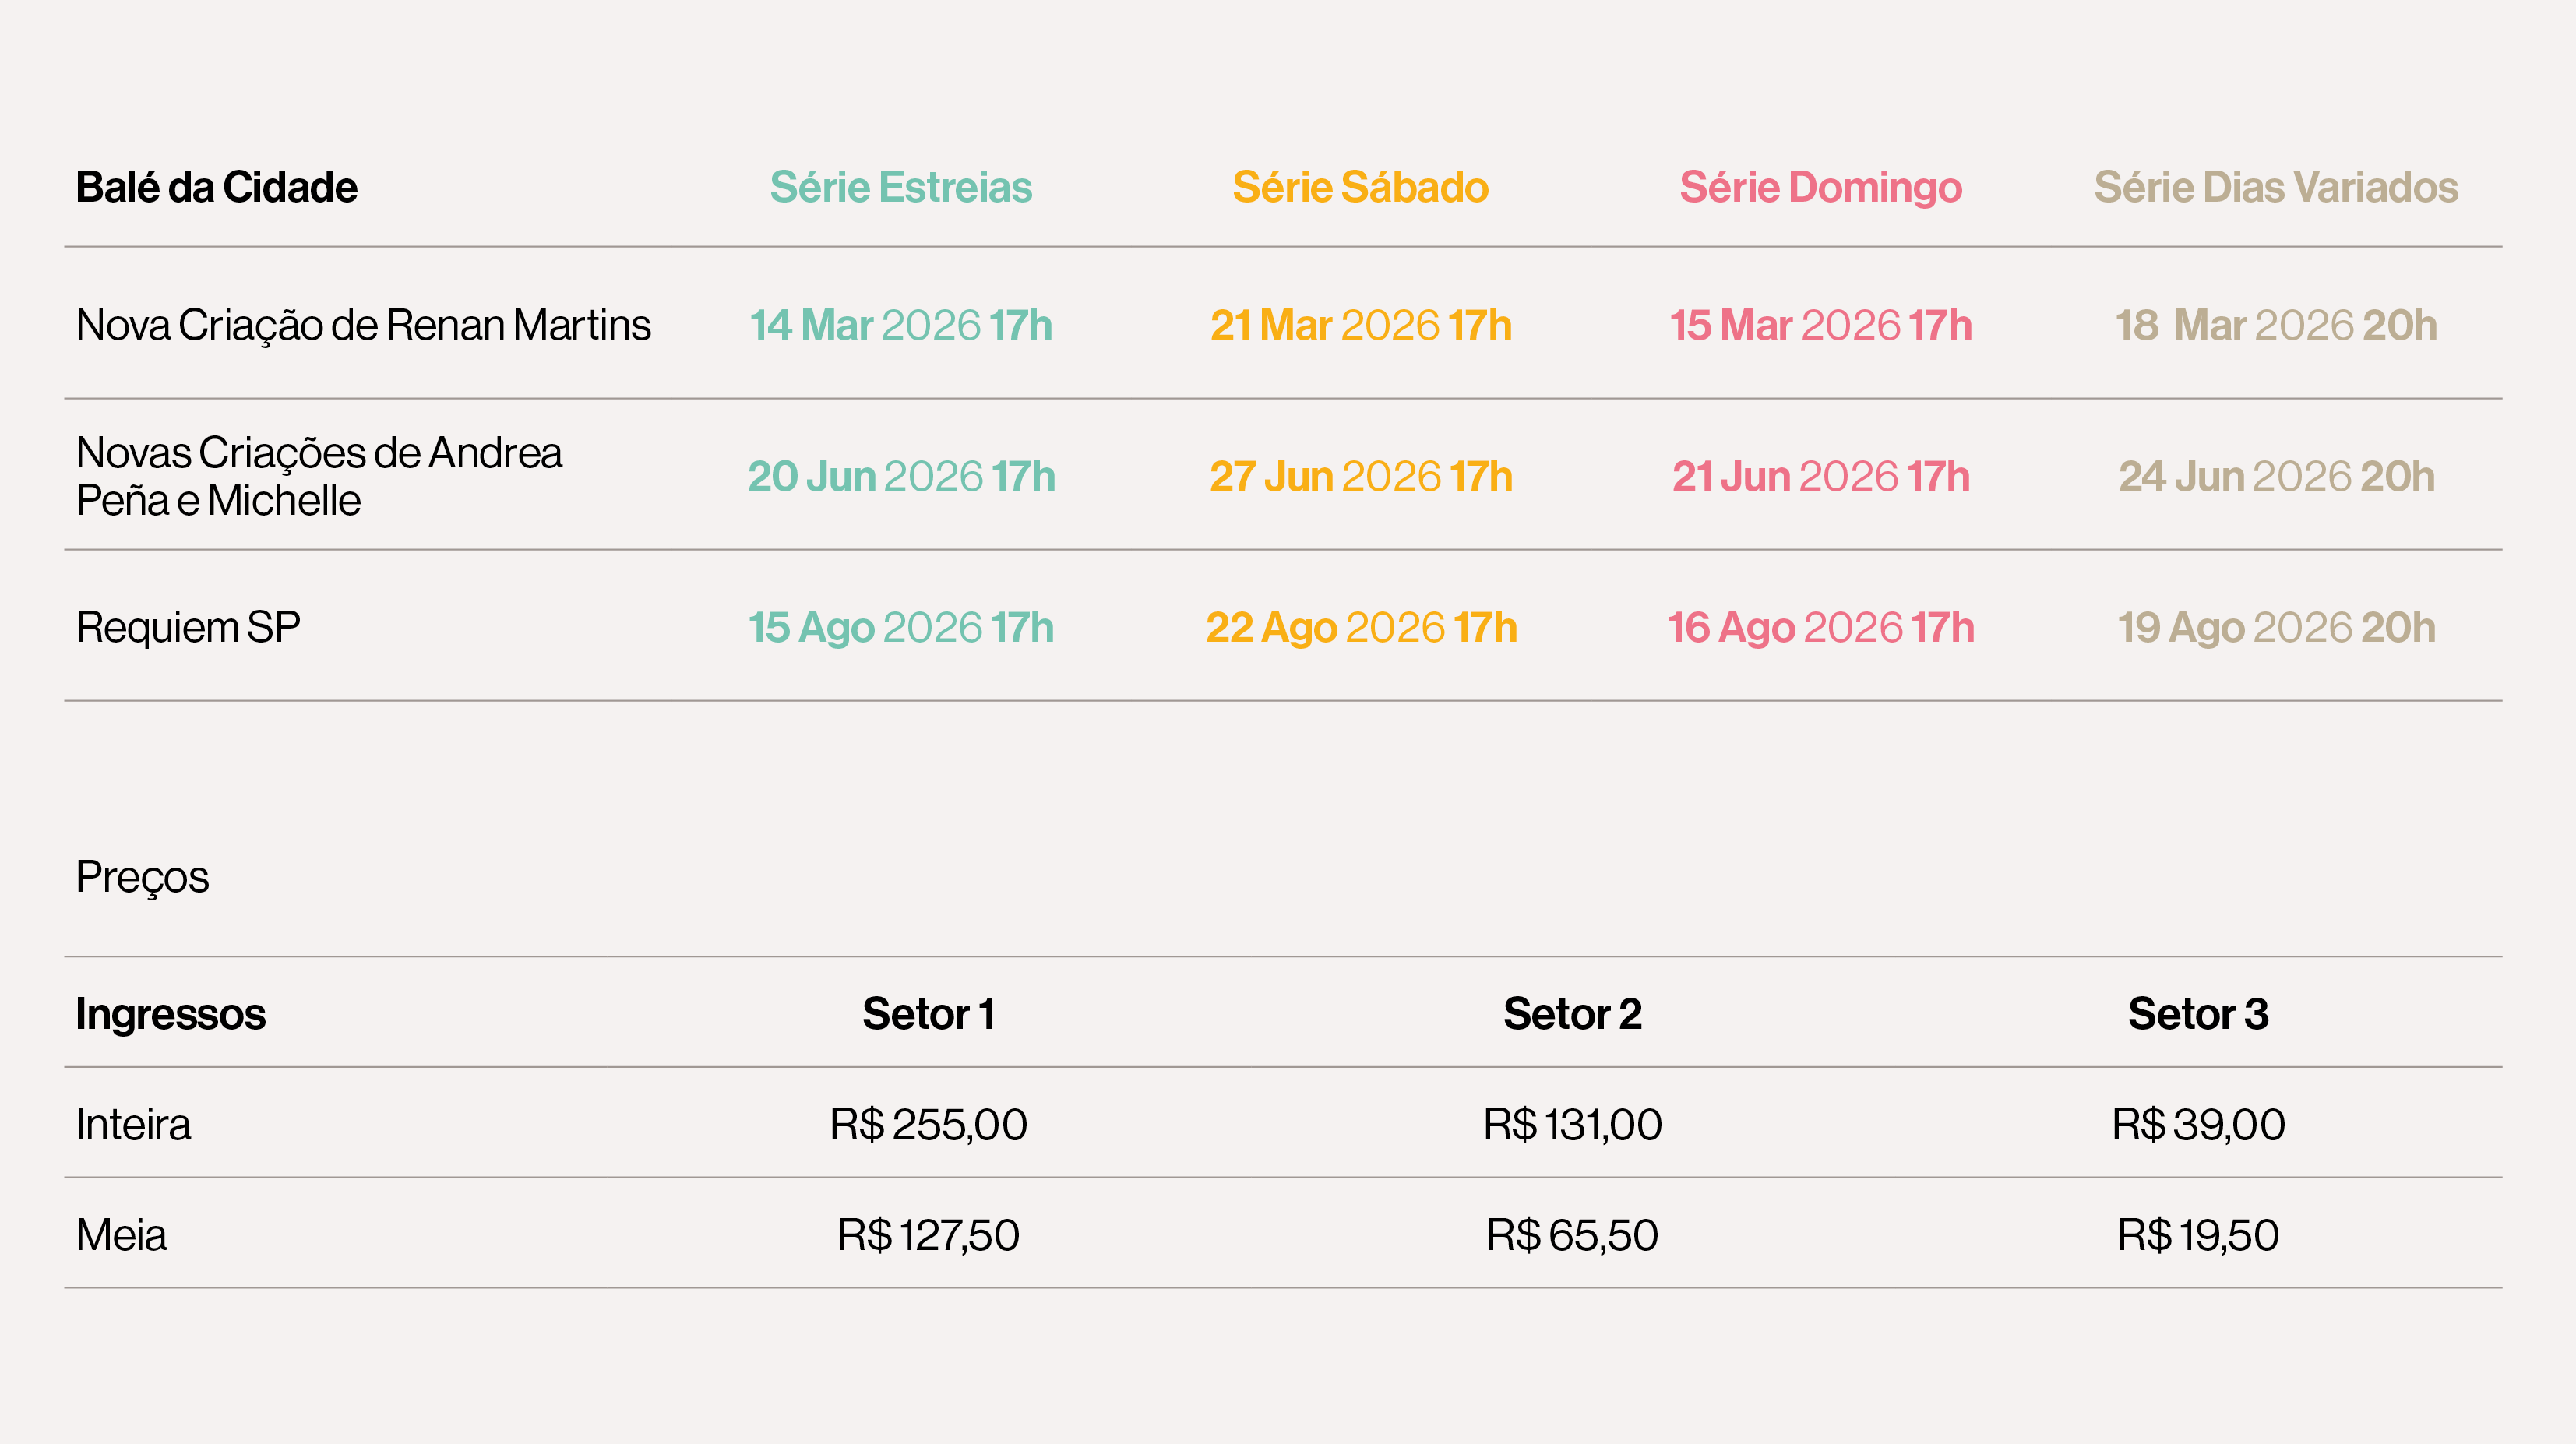Click the Balé da Cidade title
This screenshot has width=2576, height=1444.
(x=216, y=187)
